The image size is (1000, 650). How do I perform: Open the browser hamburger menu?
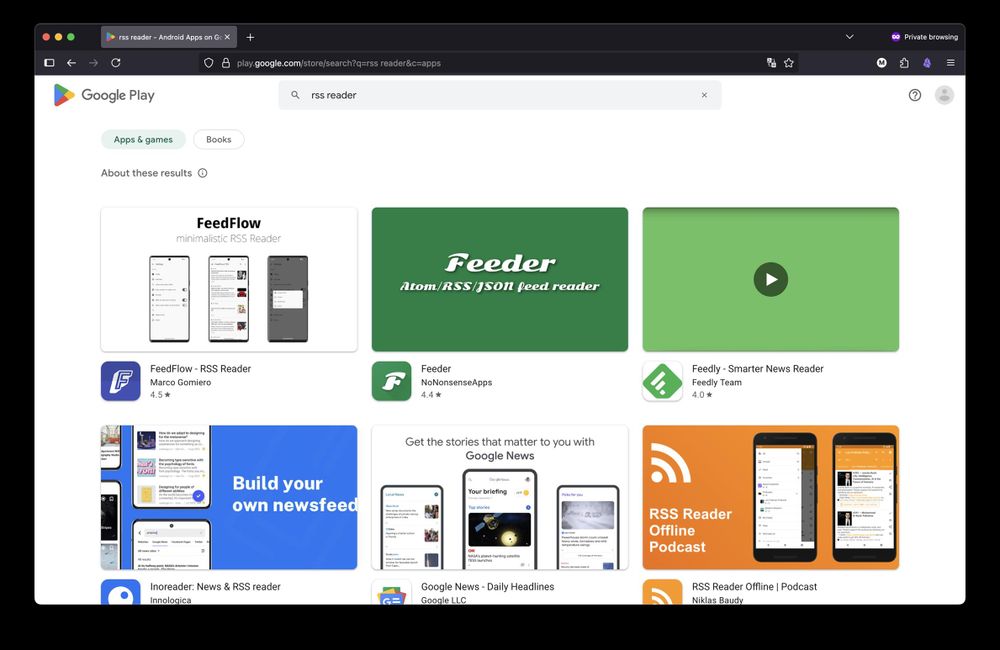coord(950,63)
